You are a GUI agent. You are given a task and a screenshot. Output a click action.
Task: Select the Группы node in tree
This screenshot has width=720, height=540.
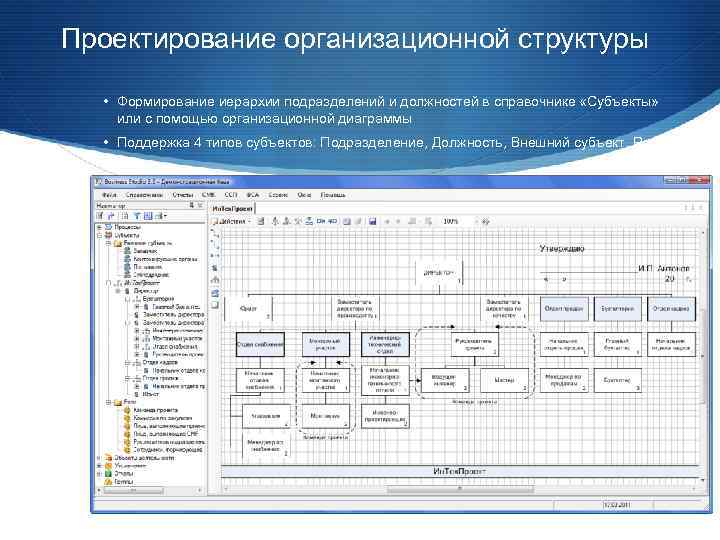124,482
